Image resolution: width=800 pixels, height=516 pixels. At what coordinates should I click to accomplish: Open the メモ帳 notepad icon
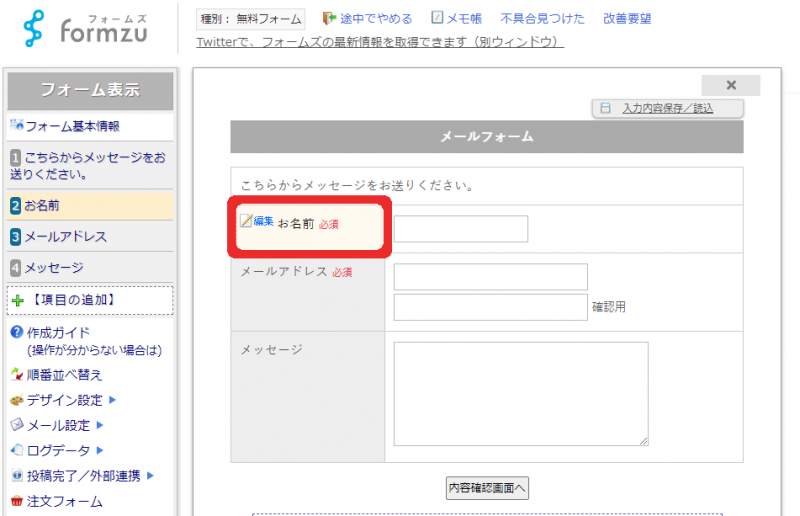[x=437, y=18]
